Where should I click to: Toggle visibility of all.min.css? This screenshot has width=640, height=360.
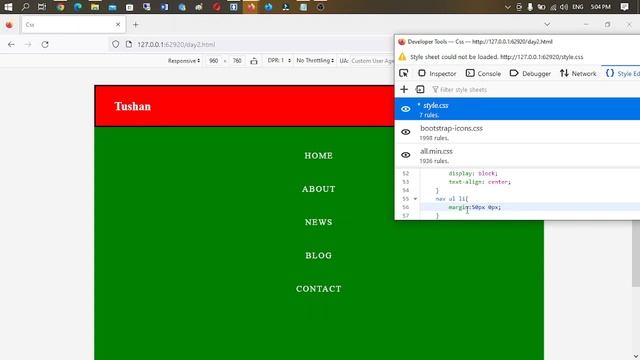pos(406,155)
